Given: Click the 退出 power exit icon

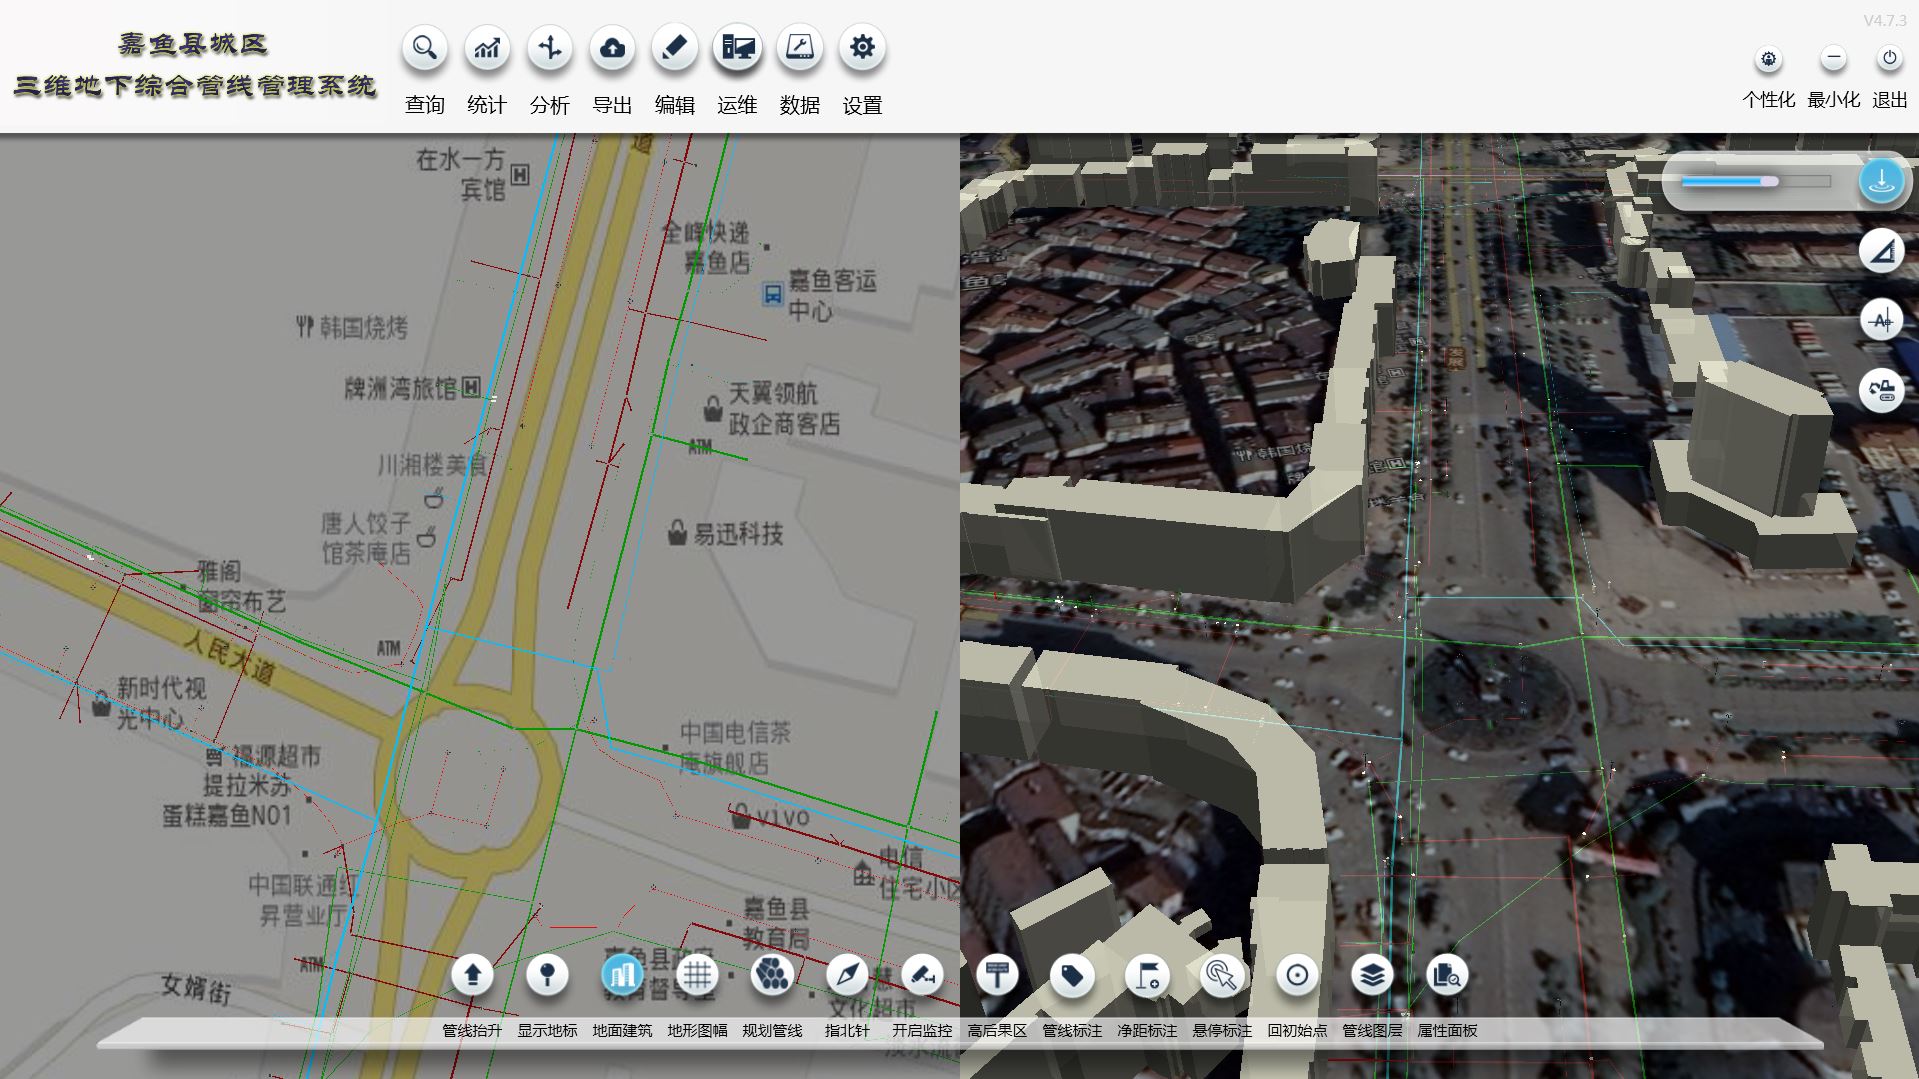Looking at the screenshot, I should tap(1889, 59).
